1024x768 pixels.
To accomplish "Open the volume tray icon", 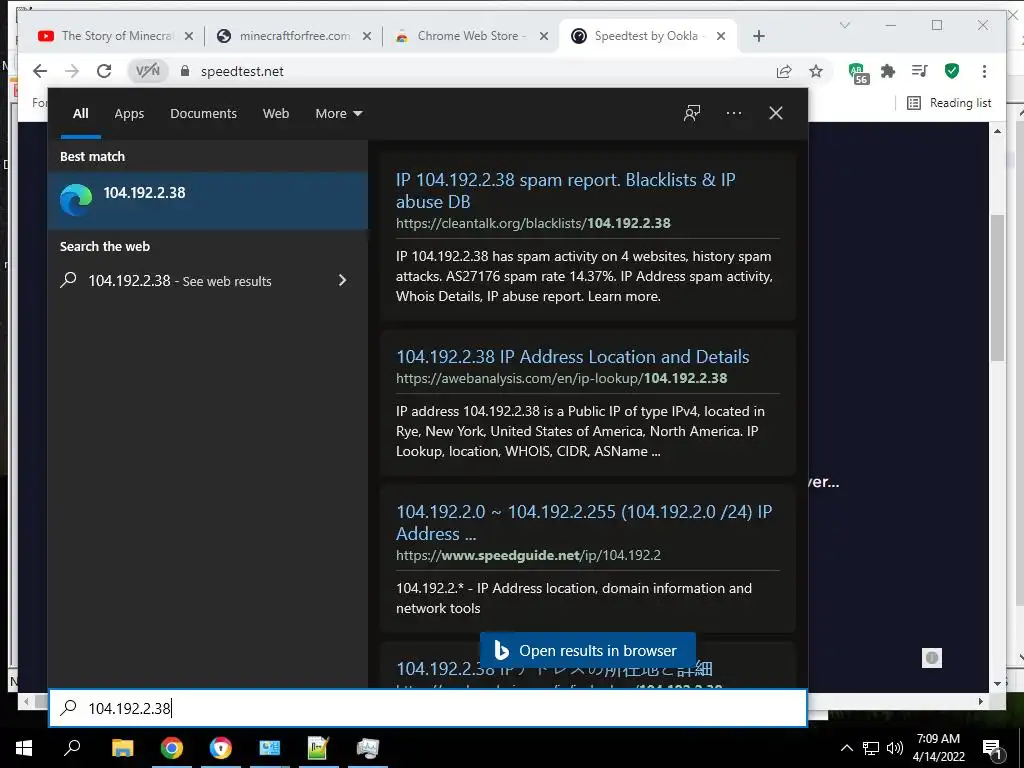I will pos(895,748).
